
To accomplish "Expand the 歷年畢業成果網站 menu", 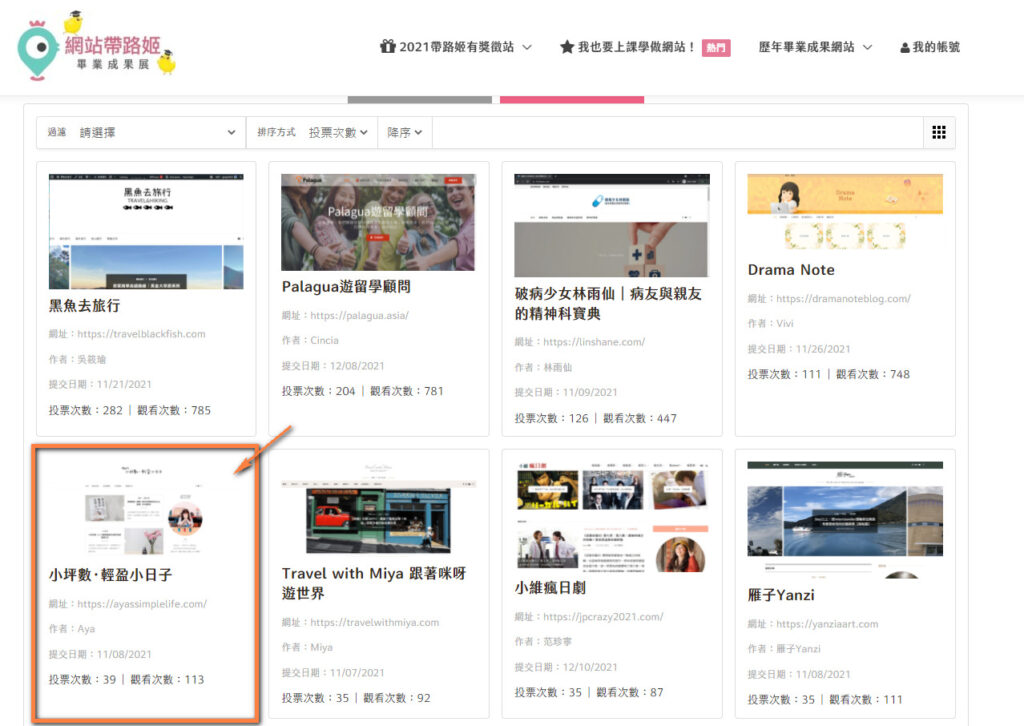I will point(815,47).
